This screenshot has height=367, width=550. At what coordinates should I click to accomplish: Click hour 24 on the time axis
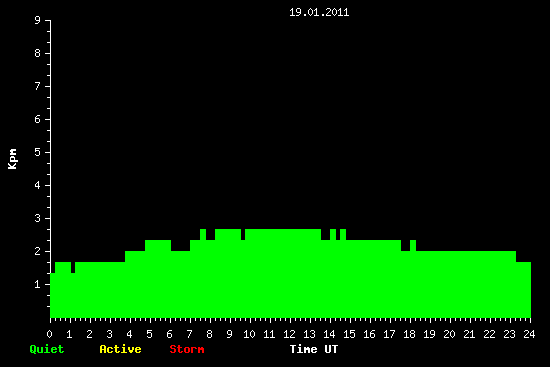(529, 334)
